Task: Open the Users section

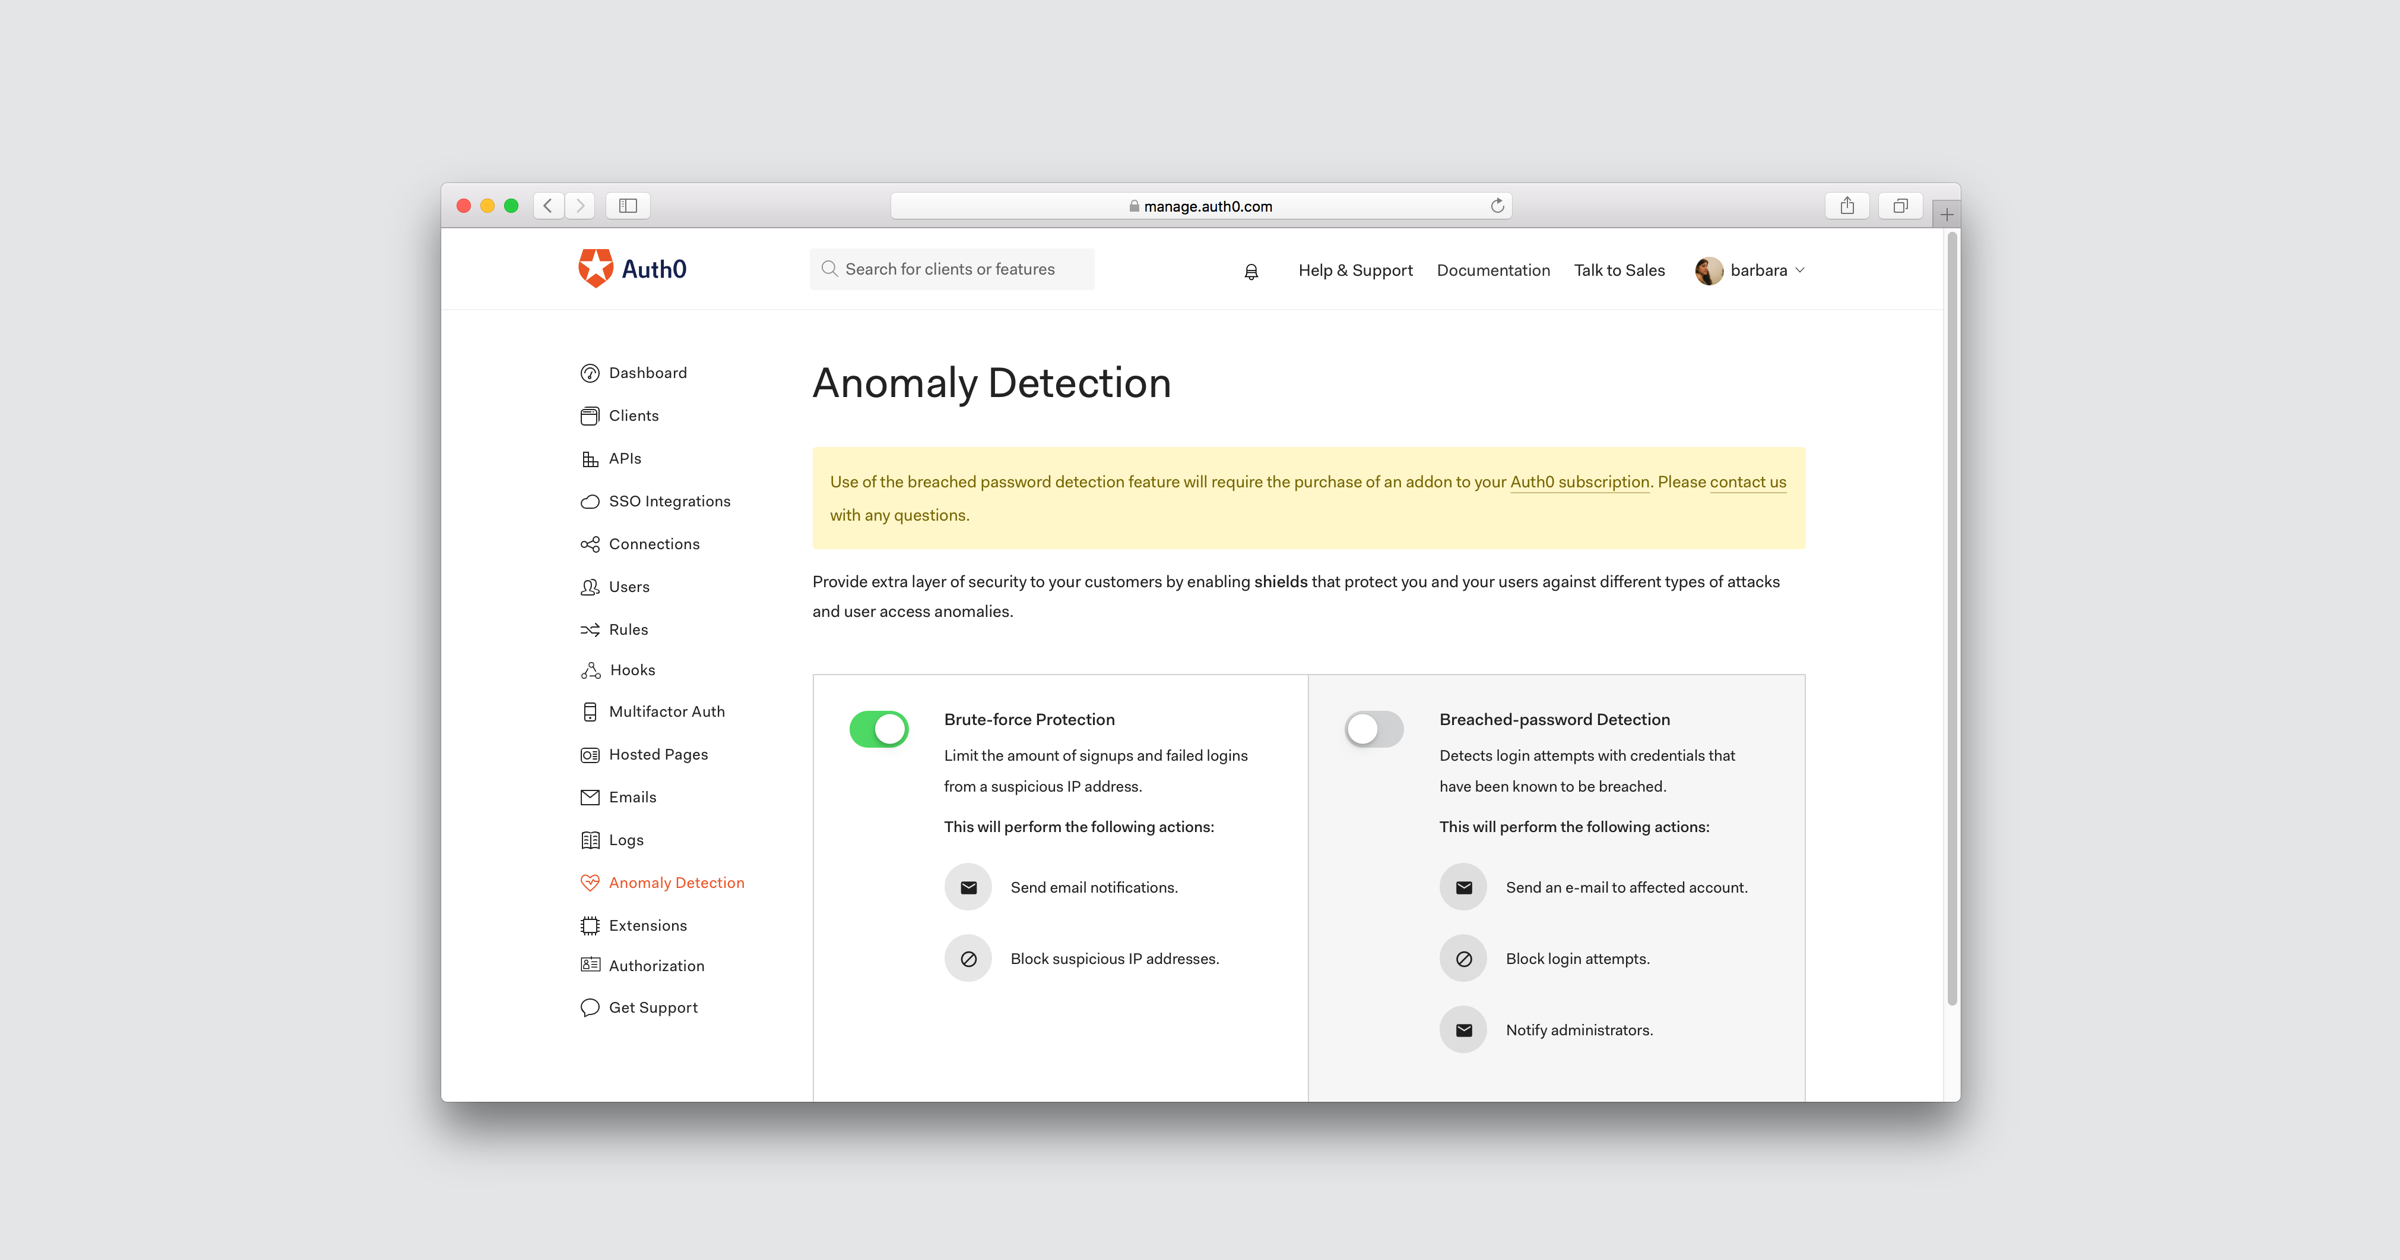Action: click(629, 586)
